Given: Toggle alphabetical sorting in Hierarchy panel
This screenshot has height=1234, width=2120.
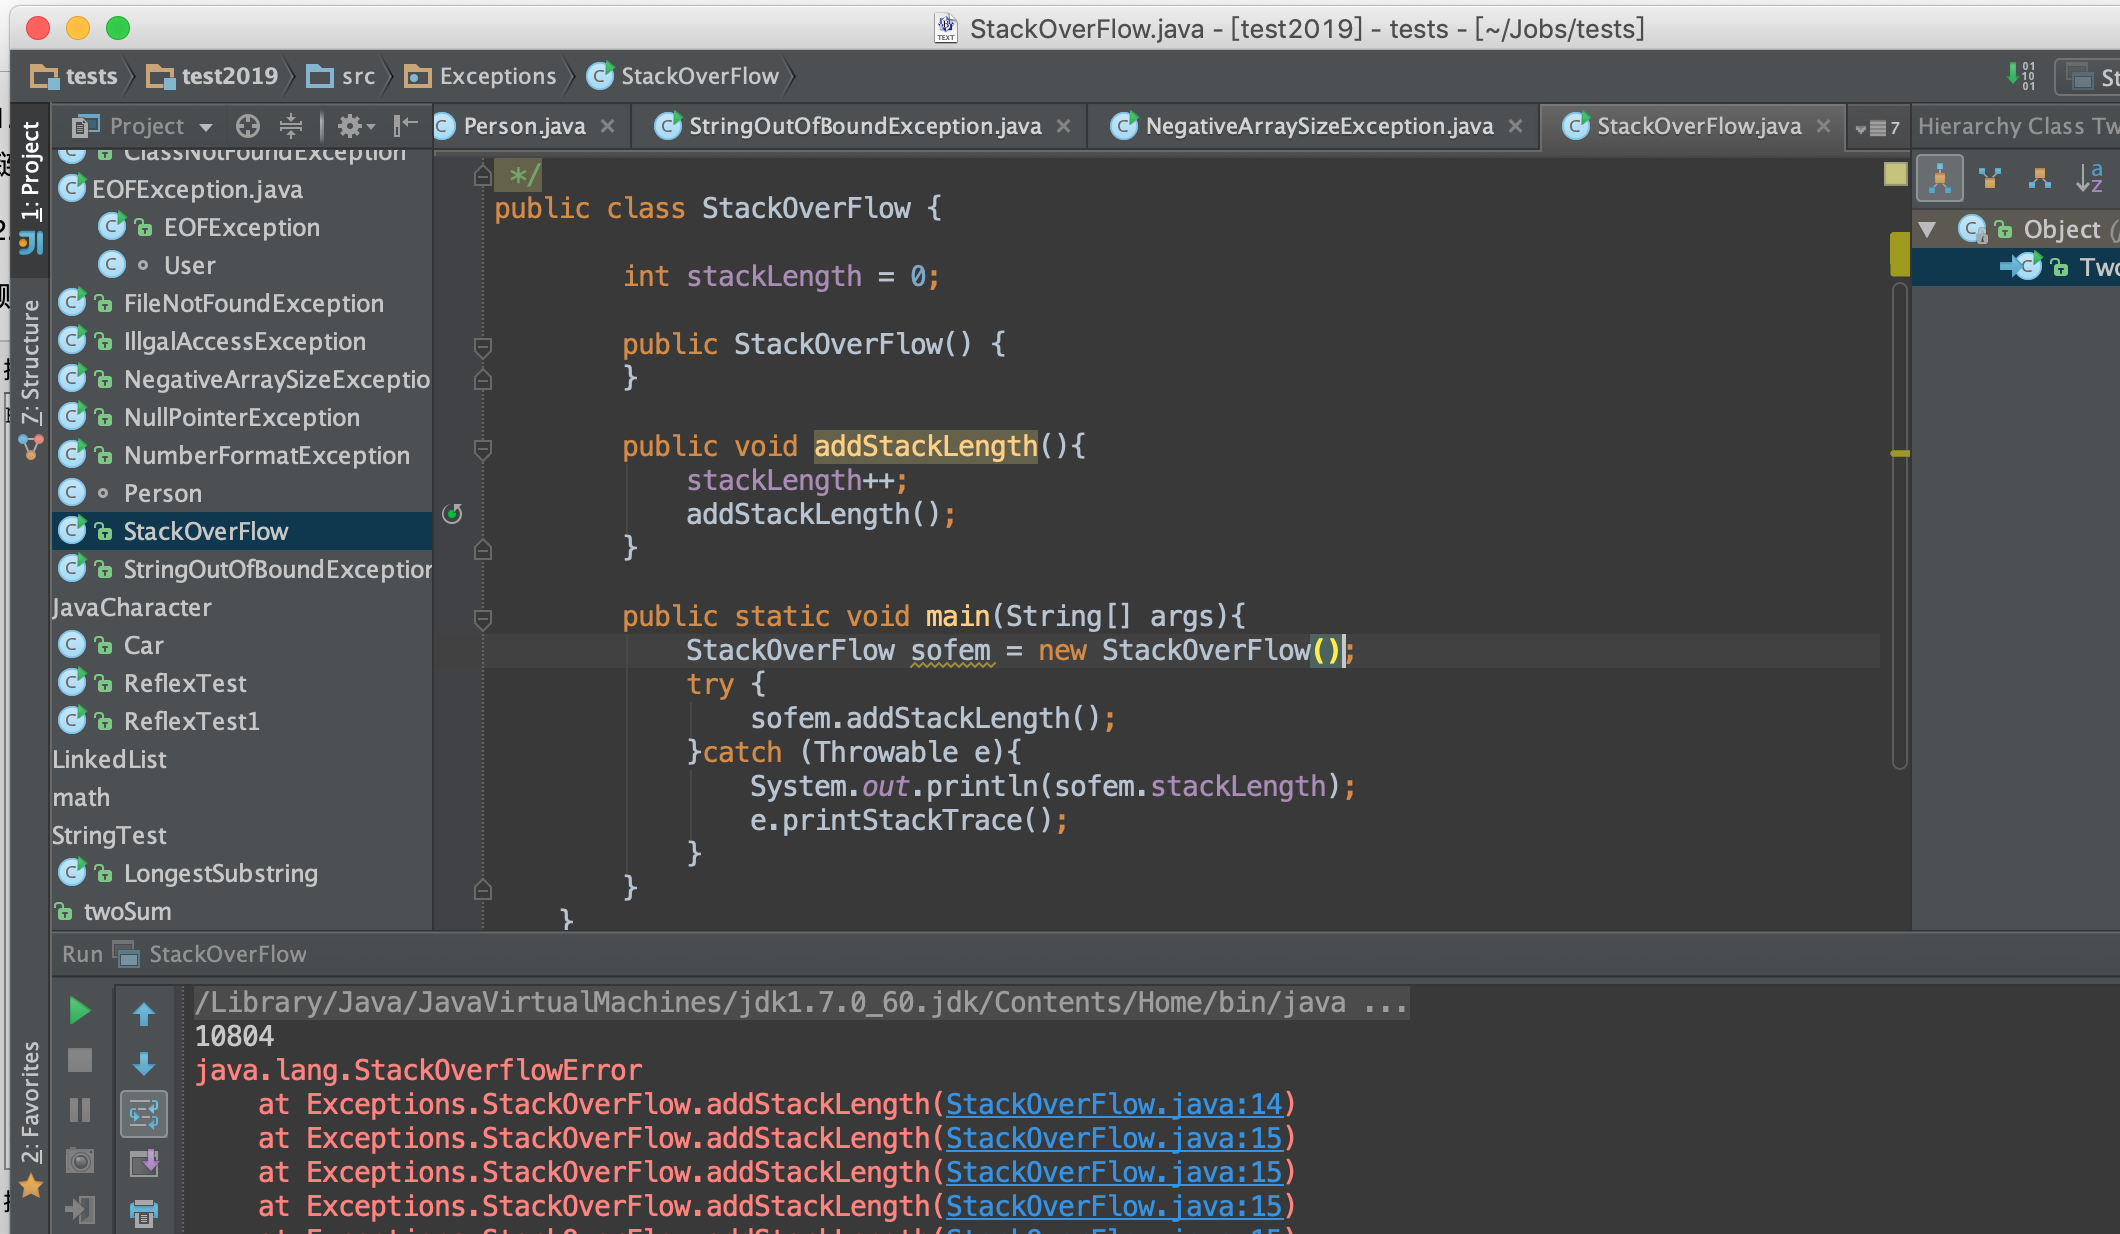Looking at the screenshot, I should pos(2089,179).
